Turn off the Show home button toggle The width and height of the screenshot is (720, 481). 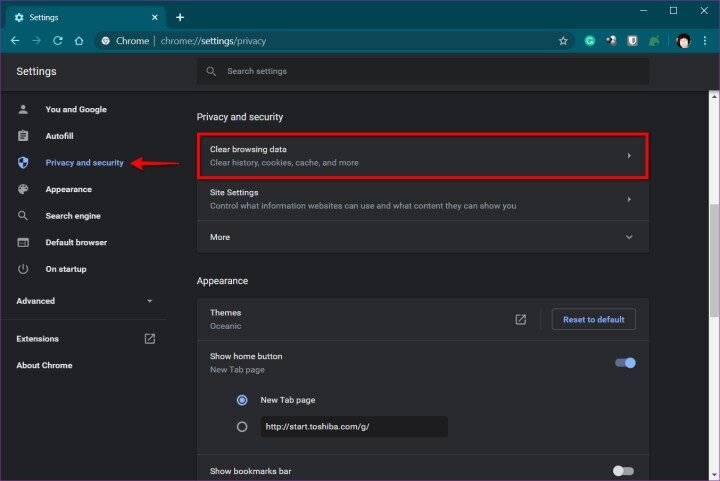625,363
